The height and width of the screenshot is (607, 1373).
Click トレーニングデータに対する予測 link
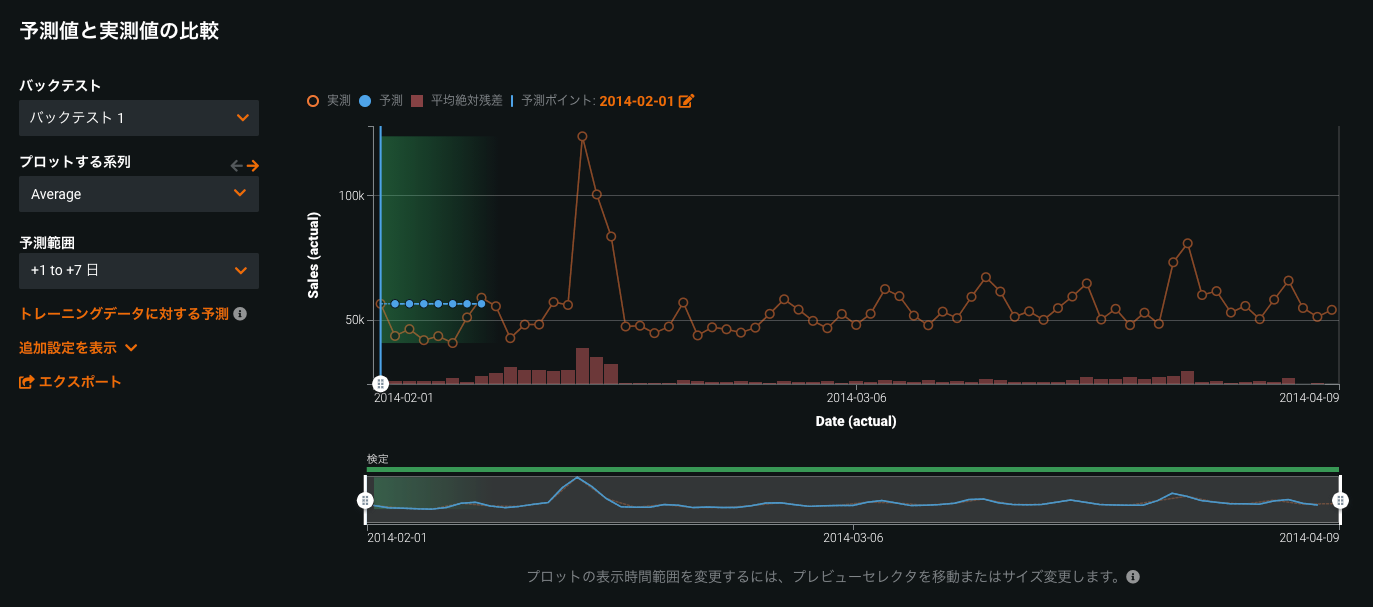coord(124,314)
